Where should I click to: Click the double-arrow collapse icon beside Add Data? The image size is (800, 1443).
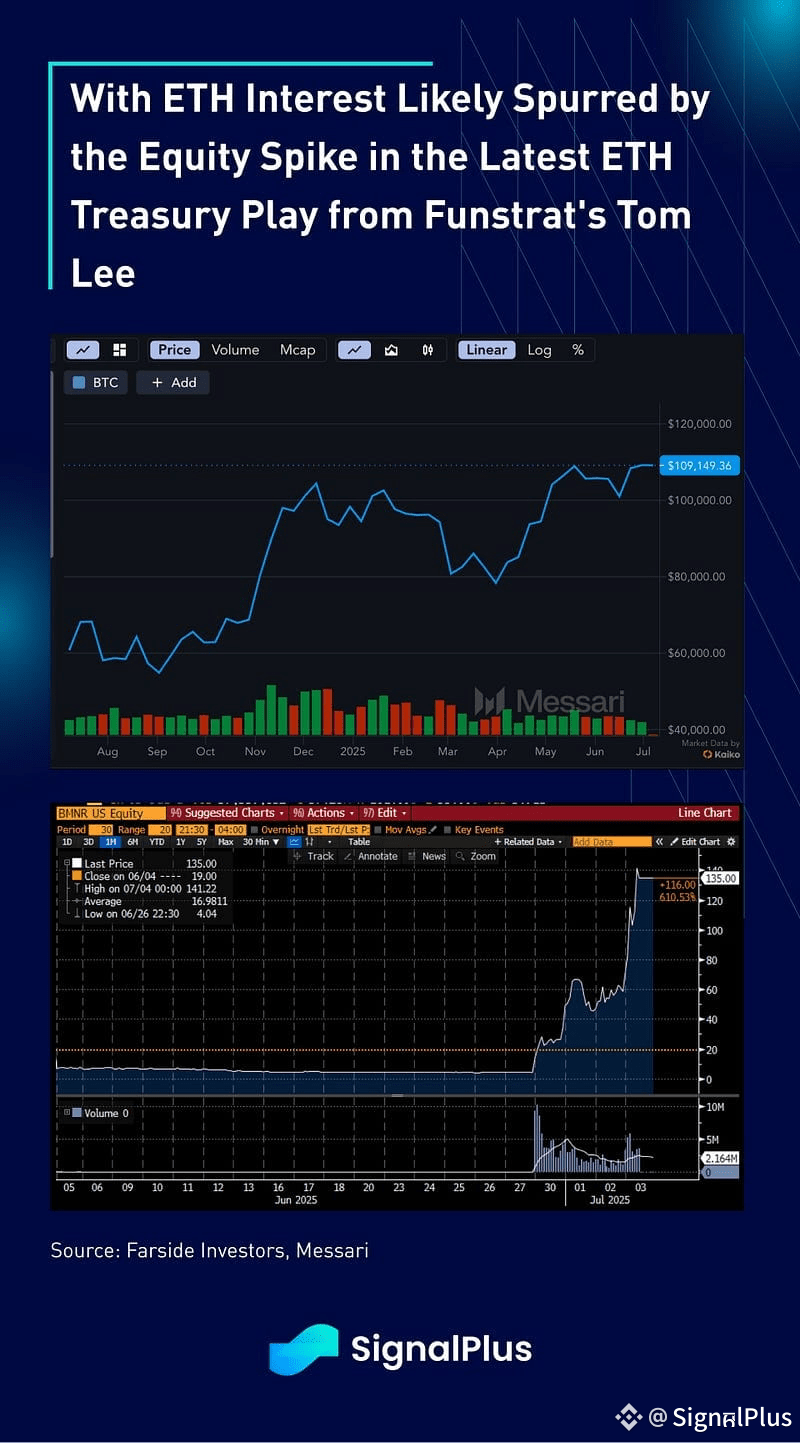point(660,842)
